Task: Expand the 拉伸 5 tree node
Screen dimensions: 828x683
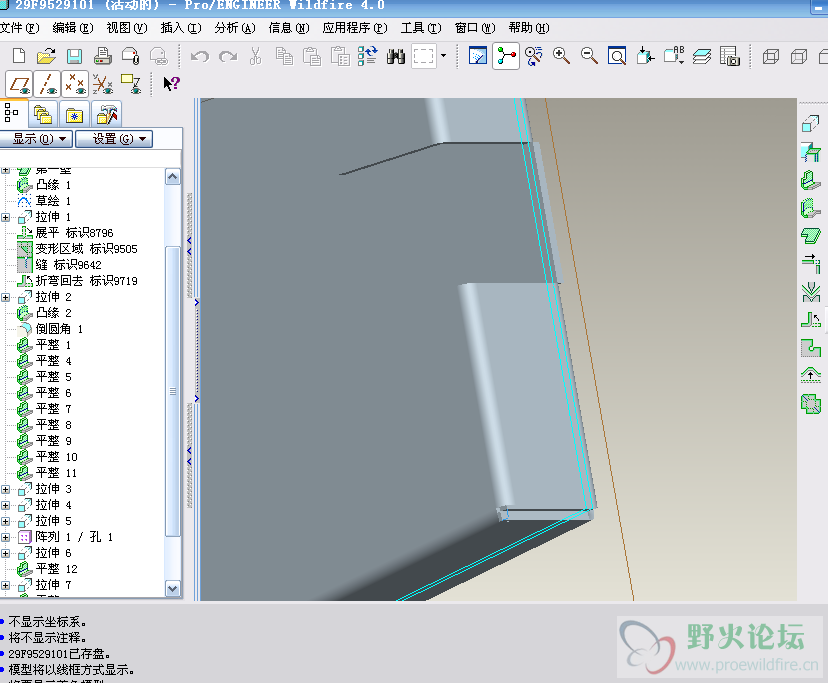Action: (5, 521)
